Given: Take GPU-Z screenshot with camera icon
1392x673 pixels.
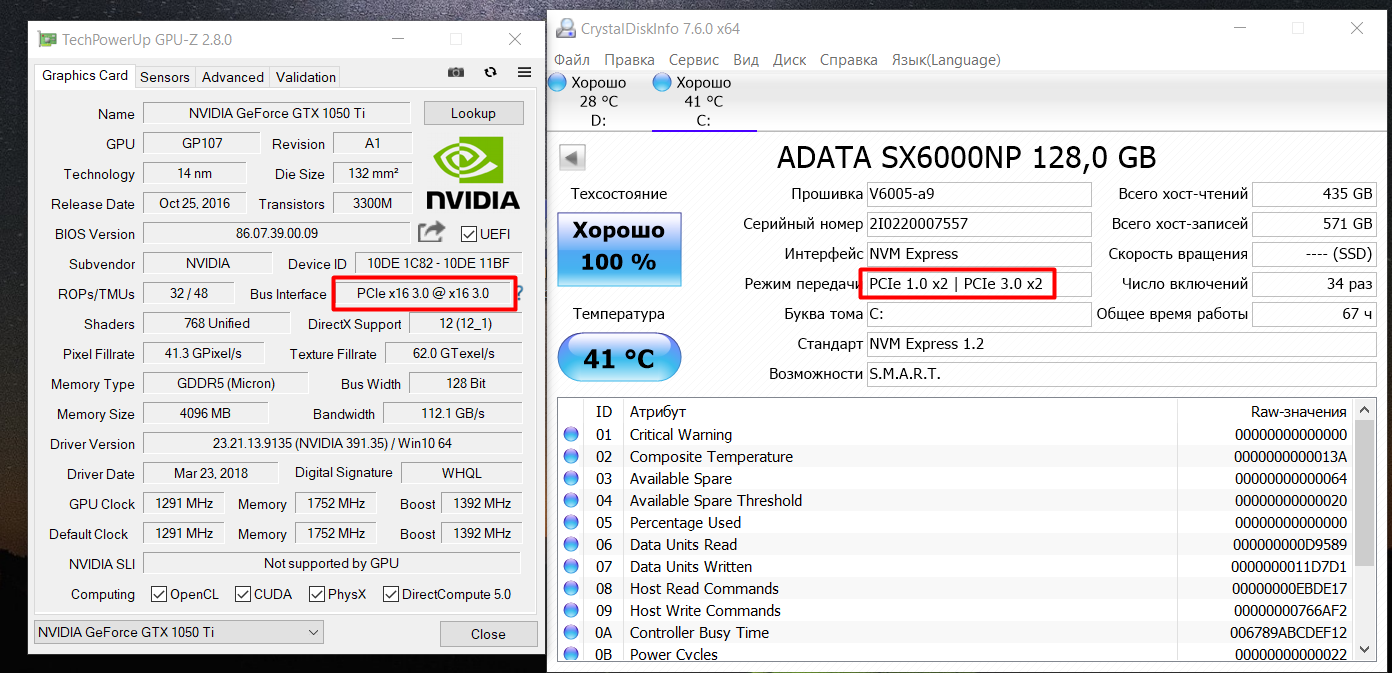Looking at the screenshot, I should tap(456, 73).
